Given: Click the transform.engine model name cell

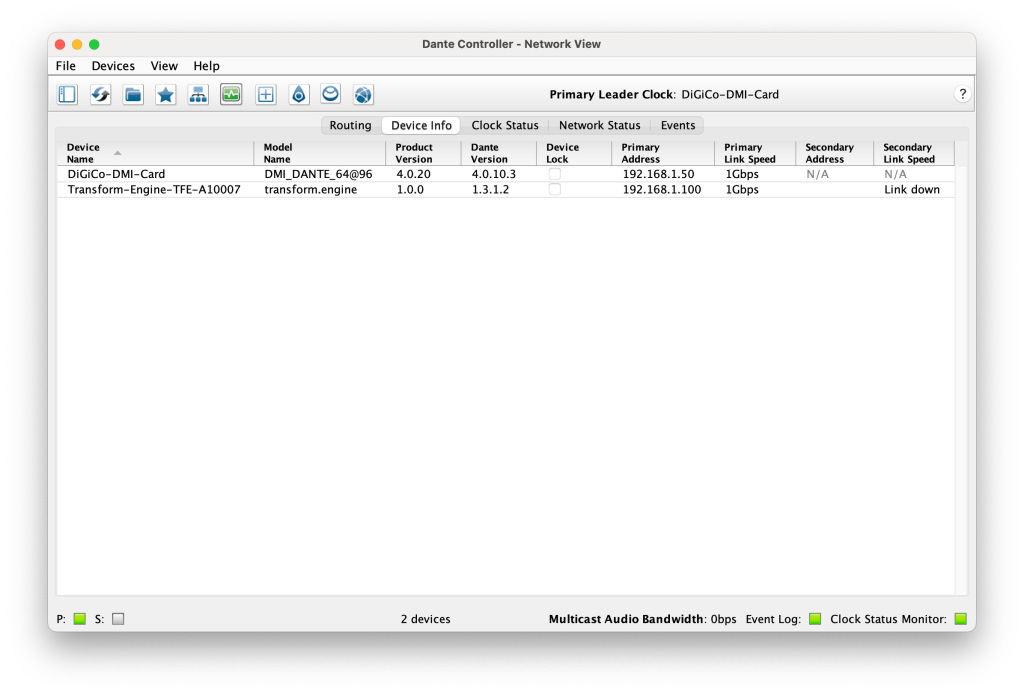Looking at the screenshot, I should 311,189.
